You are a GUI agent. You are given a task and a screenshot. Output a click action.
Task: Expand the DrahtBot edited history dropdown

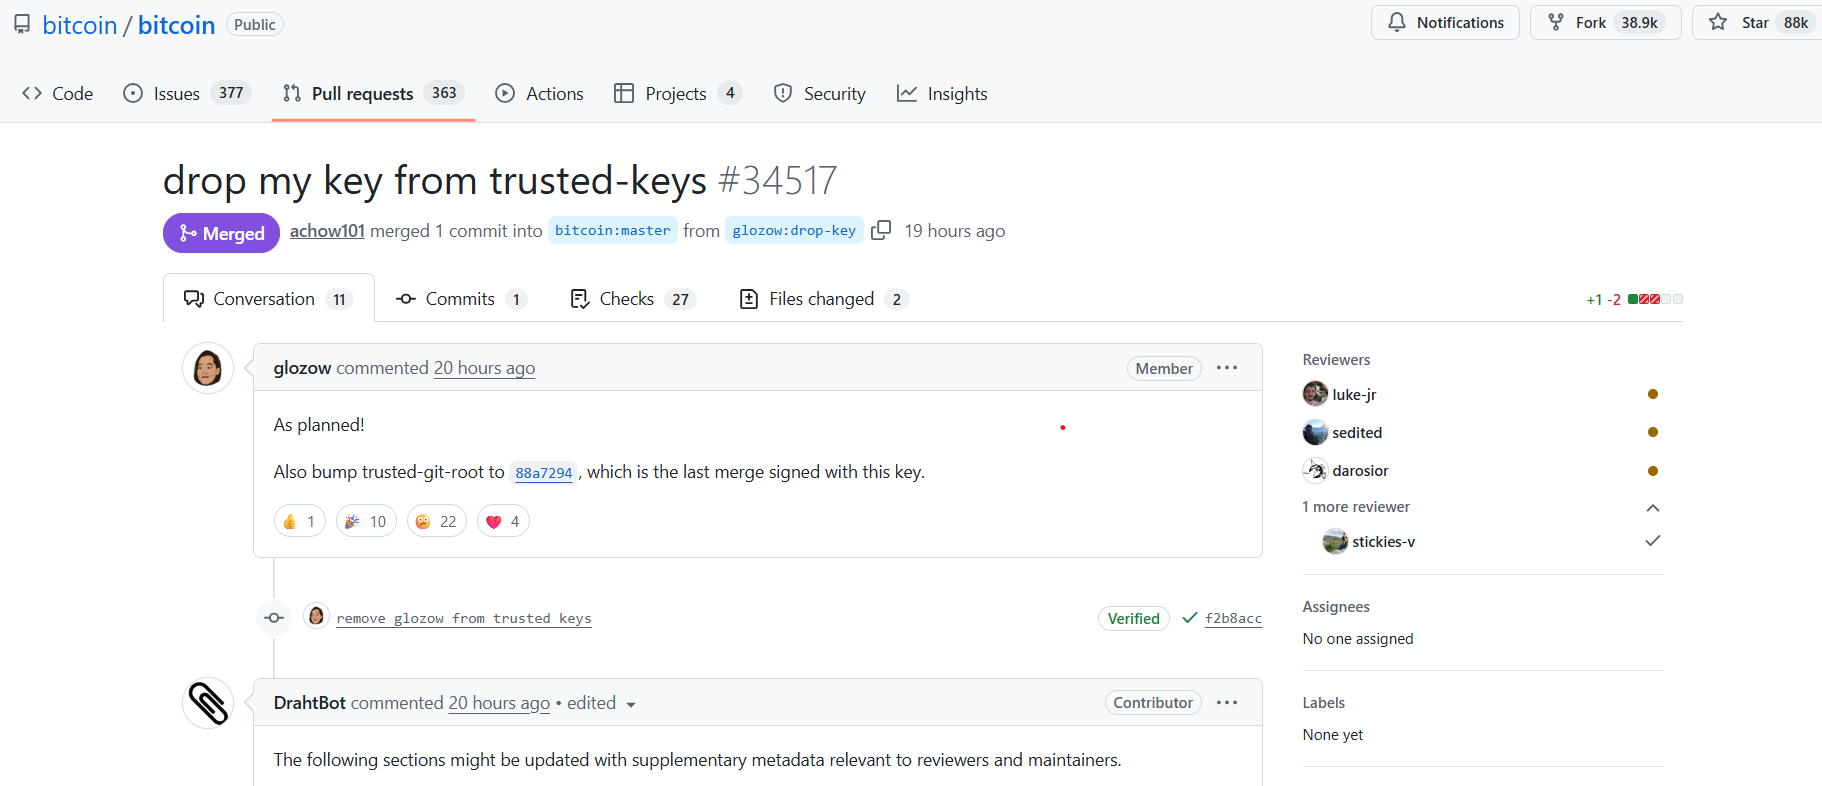coord(631,705)
